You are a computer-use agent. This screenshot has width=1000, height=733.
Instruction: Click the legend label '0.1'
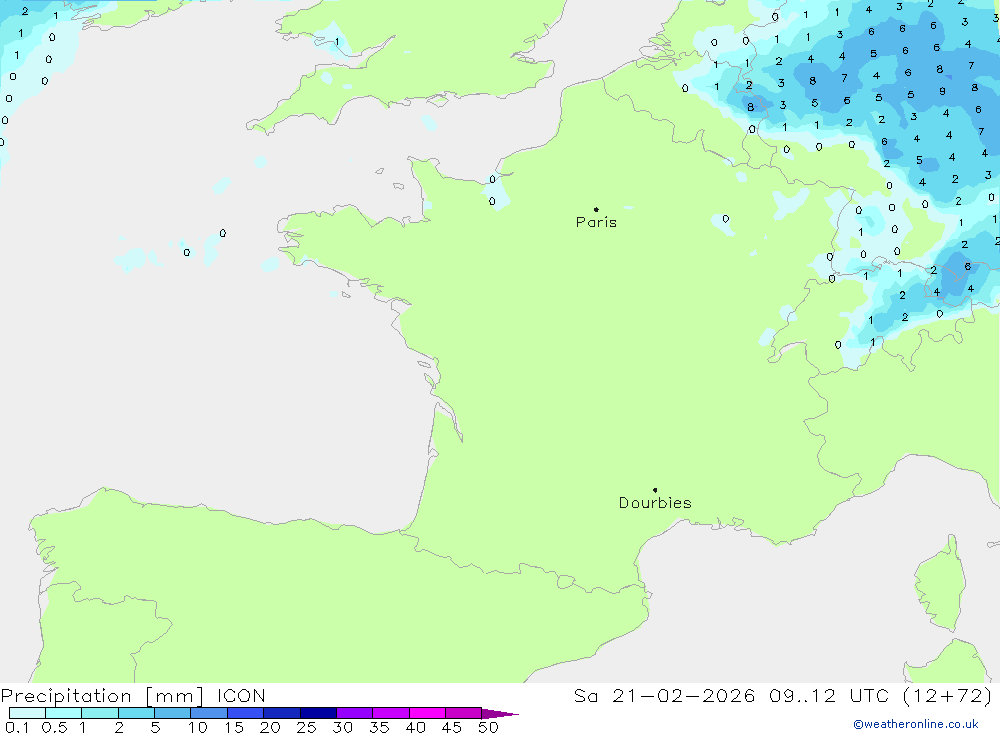17,727
